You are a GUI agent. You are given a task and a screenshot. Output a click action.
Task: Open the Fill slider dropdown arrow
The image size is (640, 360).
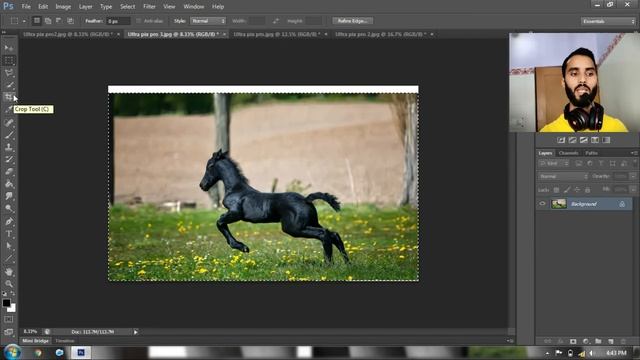click(633, 190)
